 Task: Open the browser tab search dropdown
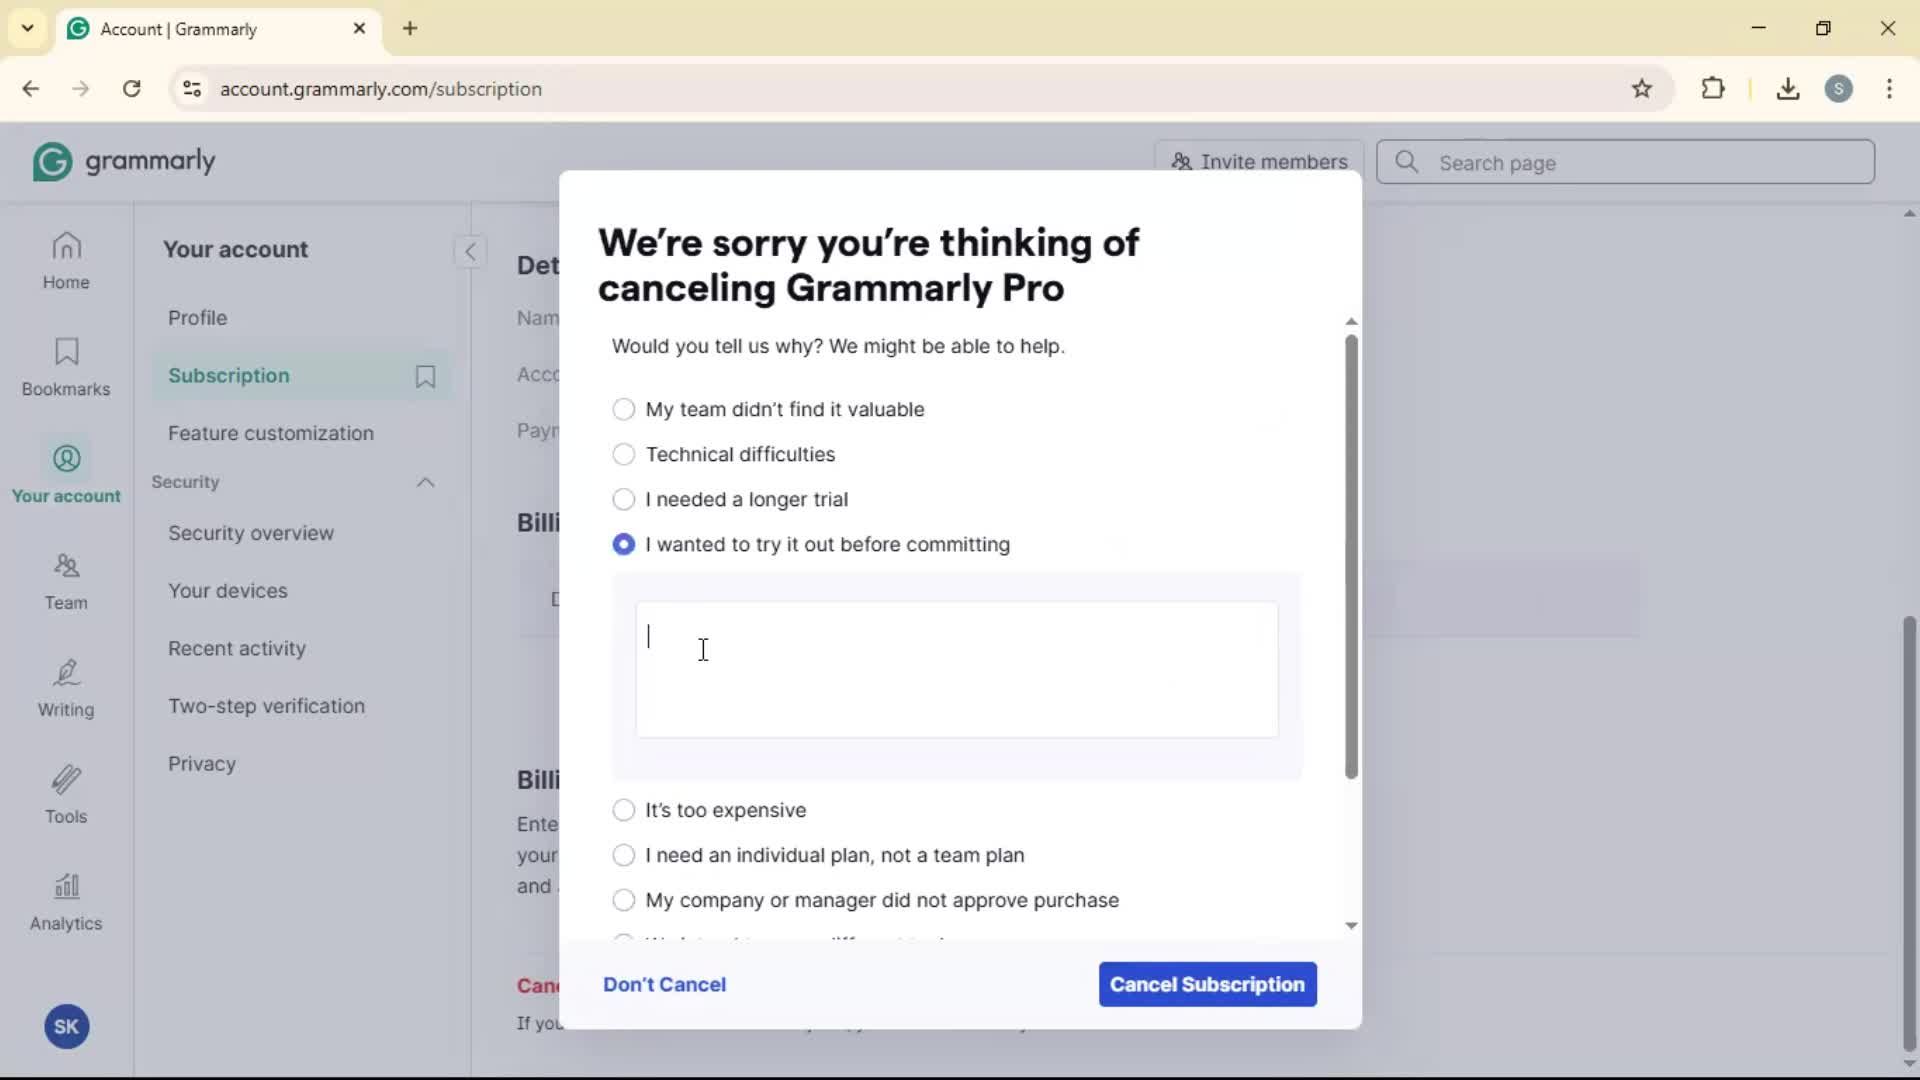click(28, 28)
